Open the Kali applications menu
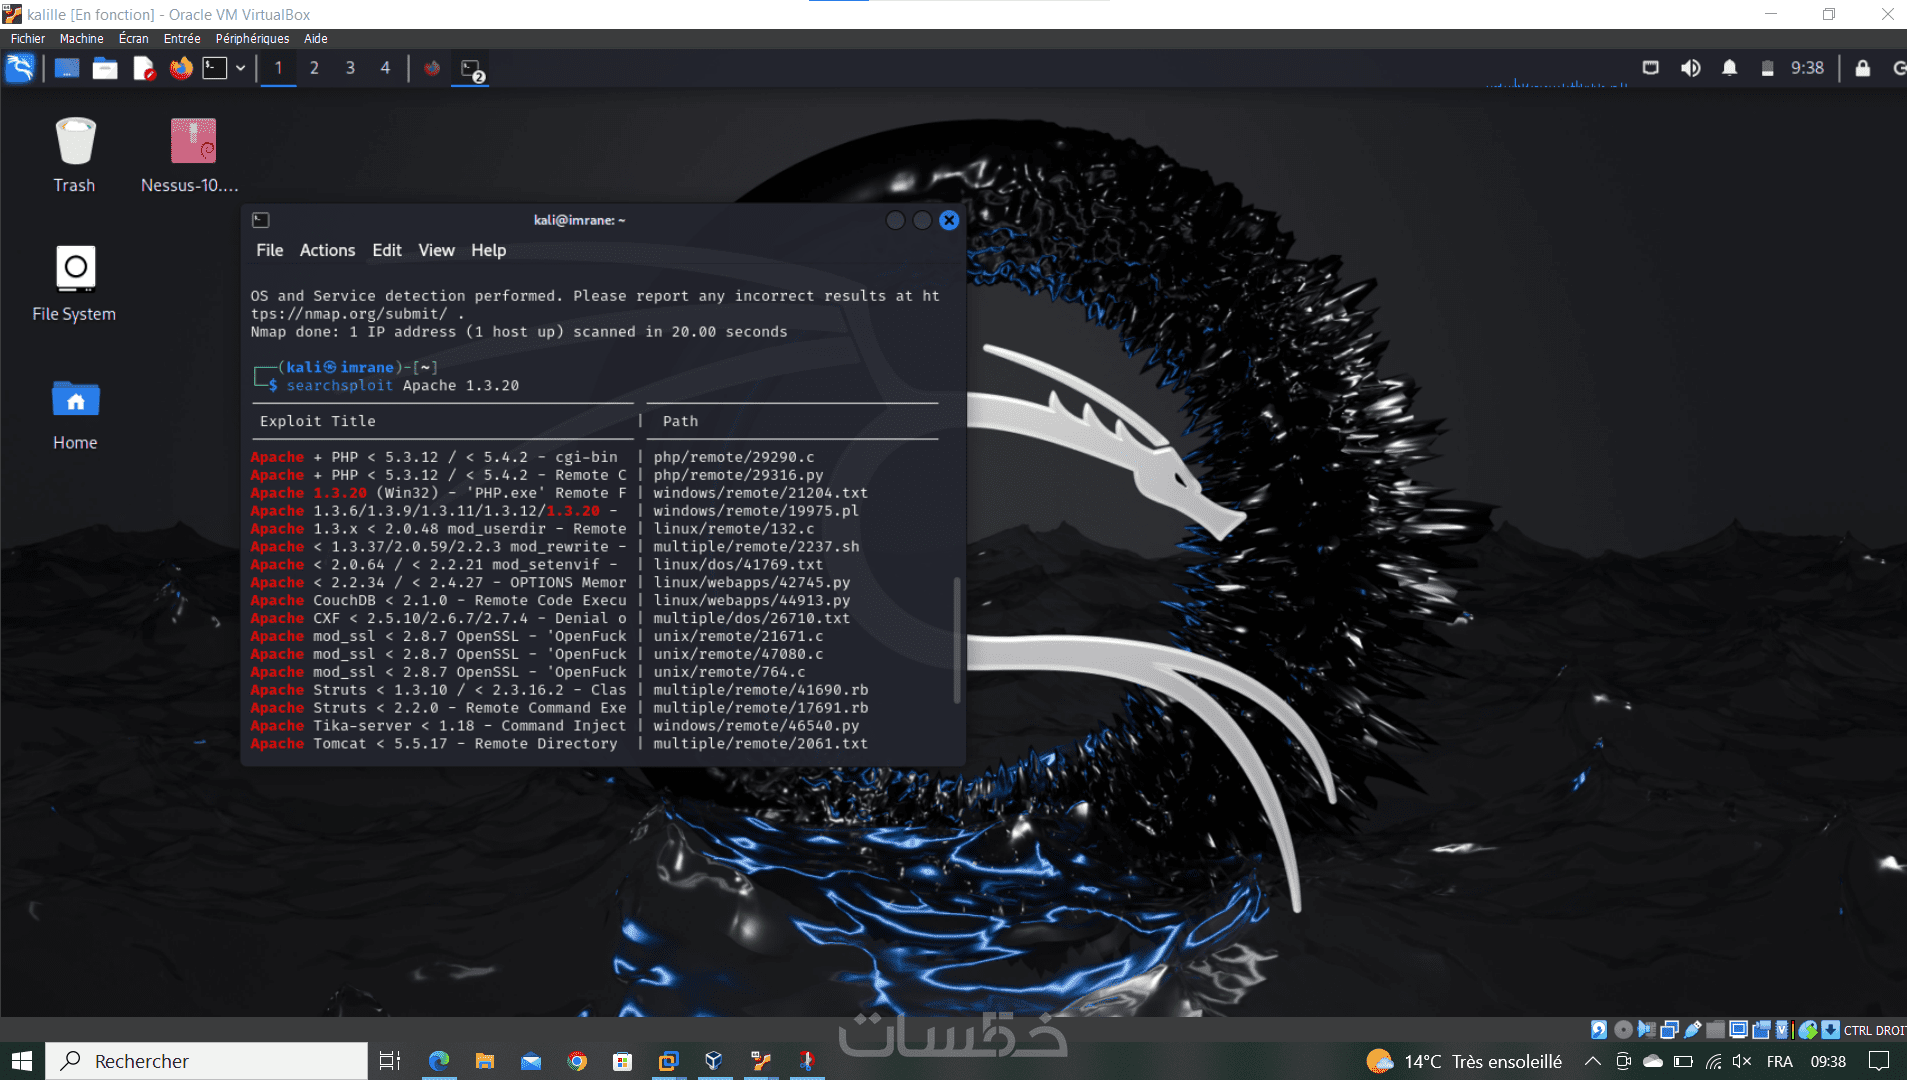Screen dimensions: 1907x1080 point(20,68)
